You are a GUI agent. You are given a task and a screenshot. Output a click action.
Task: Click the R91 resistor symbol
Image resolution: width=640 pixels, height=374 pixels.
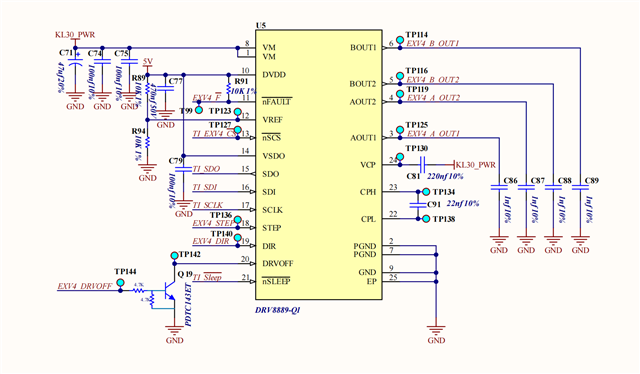tap(229, 89)
